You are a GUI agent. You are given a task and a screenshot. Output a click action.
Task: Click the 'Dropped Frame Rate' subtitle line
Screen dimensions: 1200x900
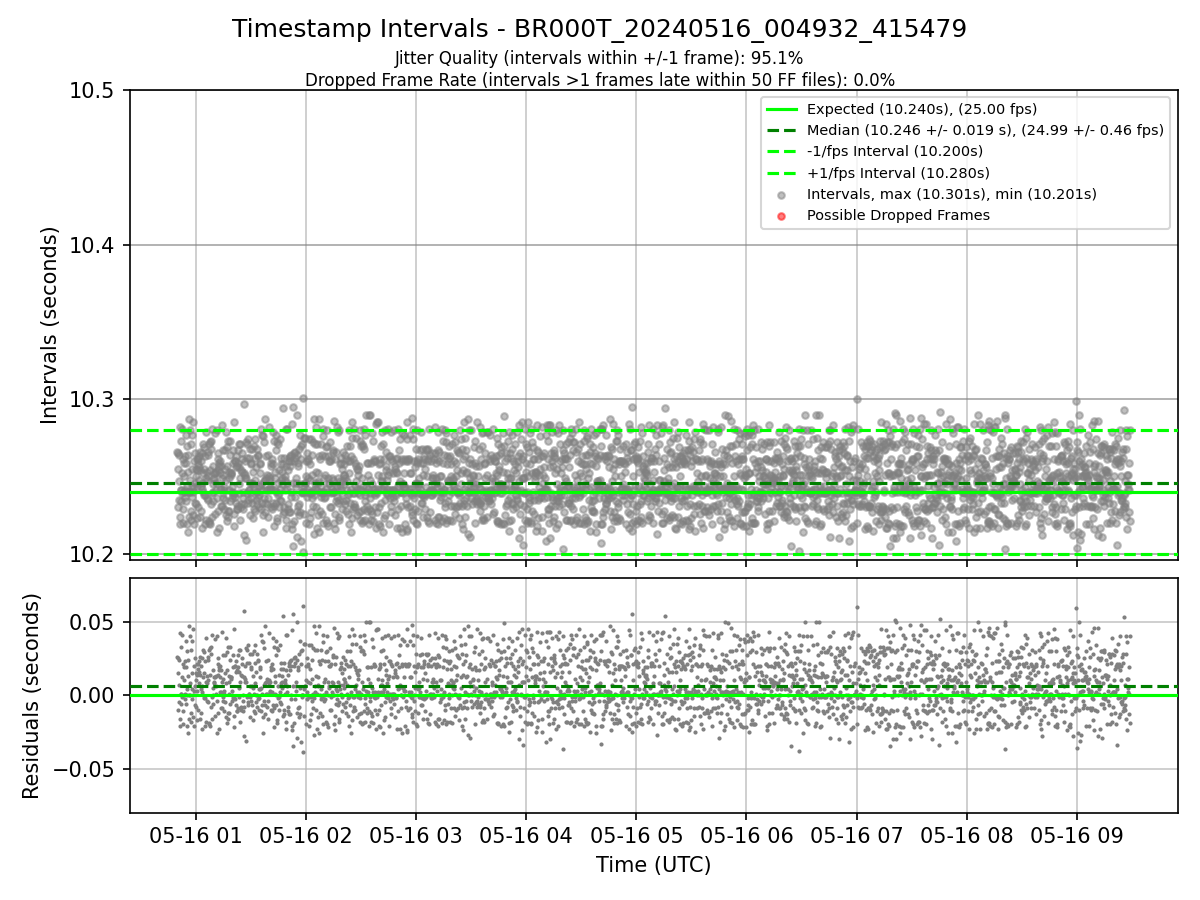(599, 80)
